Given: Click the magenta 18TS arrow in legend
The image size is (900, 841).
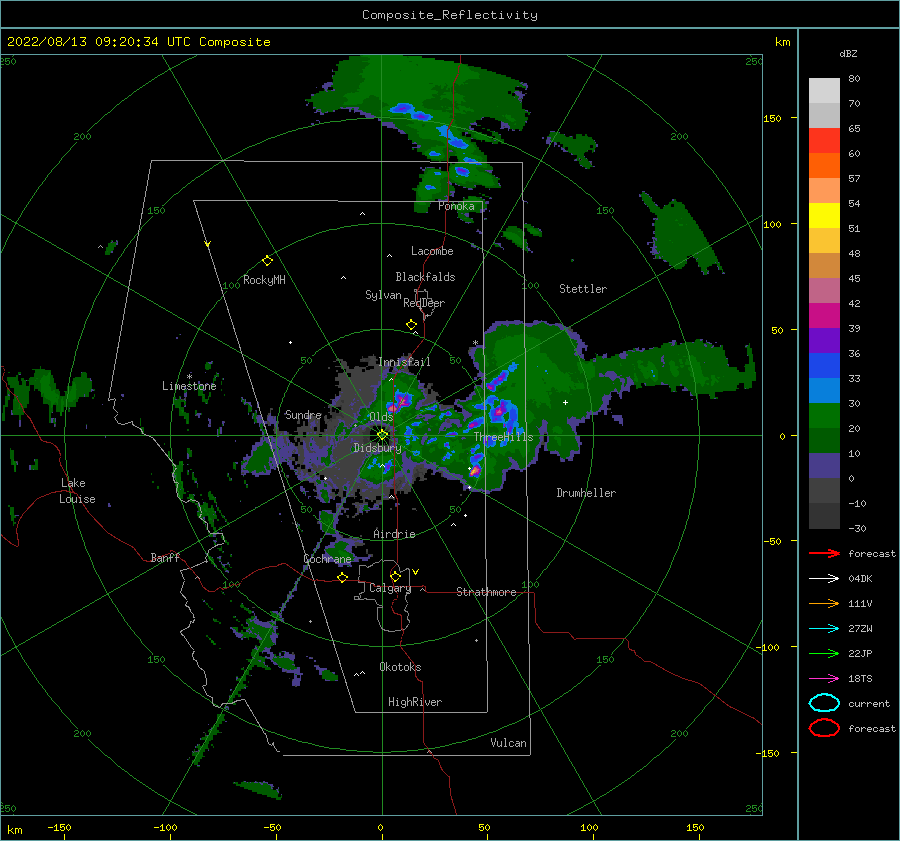Looking at the screenshot, I should click(824, 679).
